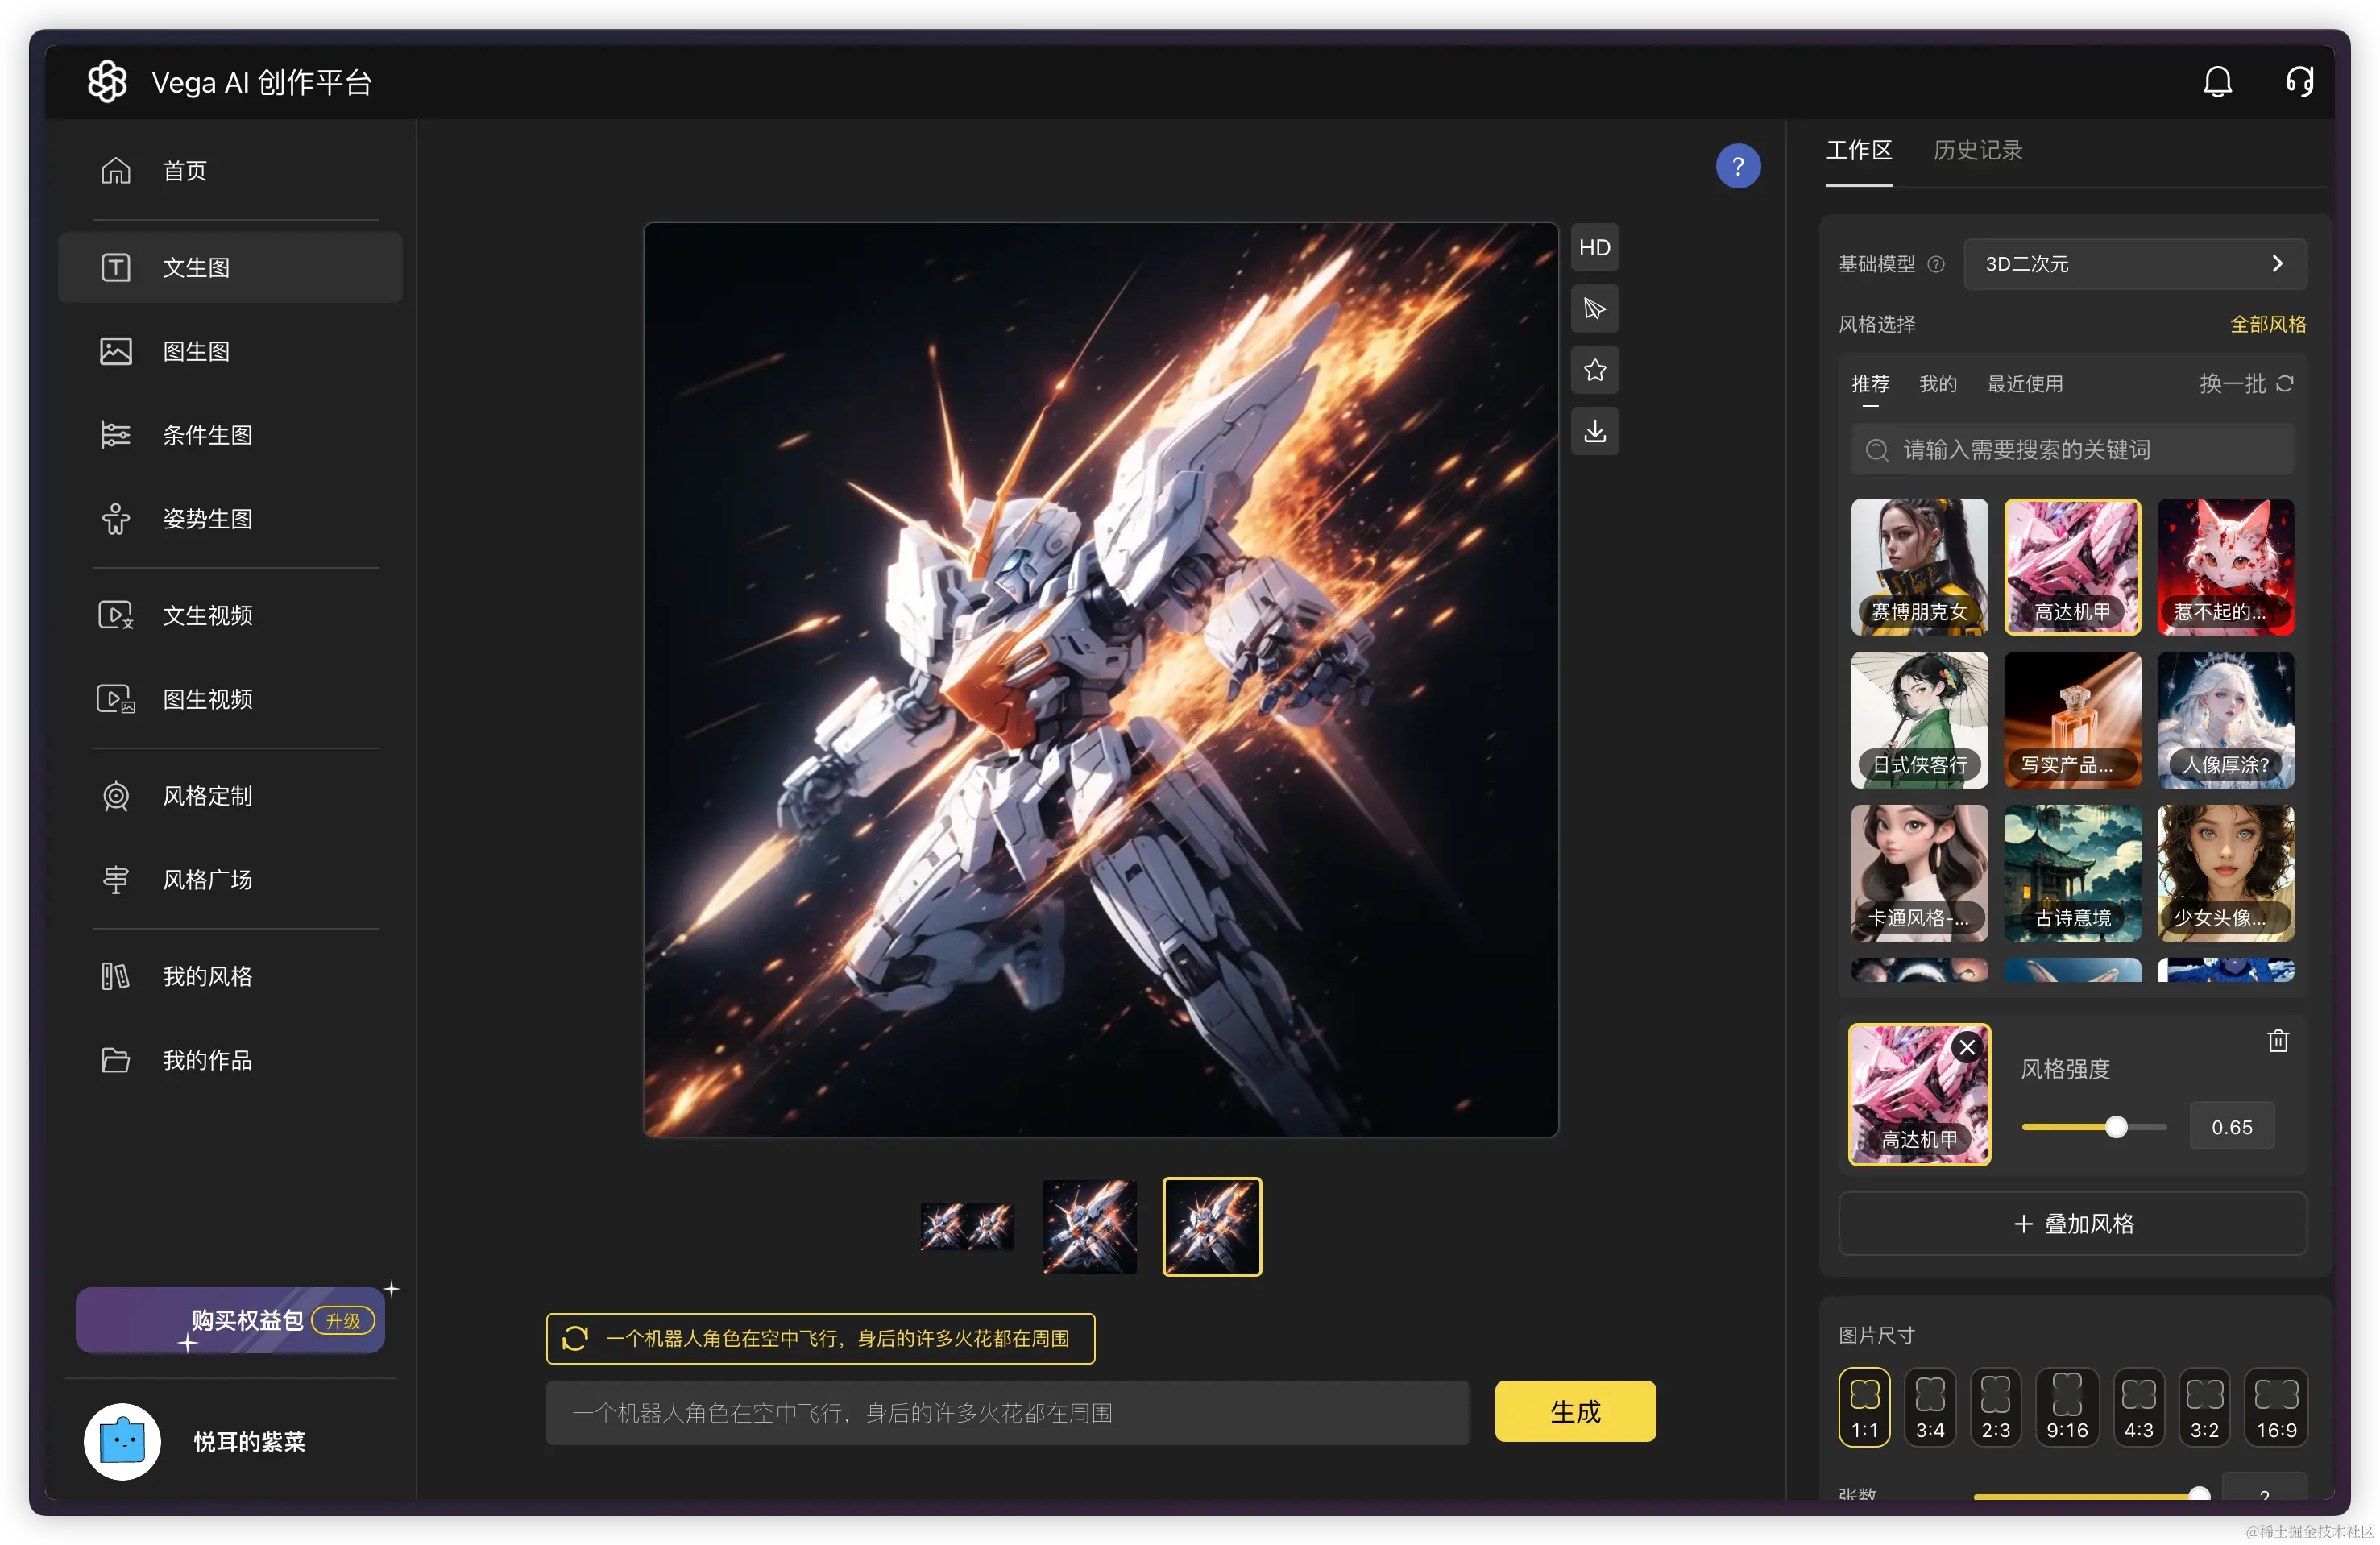
Task: Click the headset customer support icon
Action: [2299, 82]
